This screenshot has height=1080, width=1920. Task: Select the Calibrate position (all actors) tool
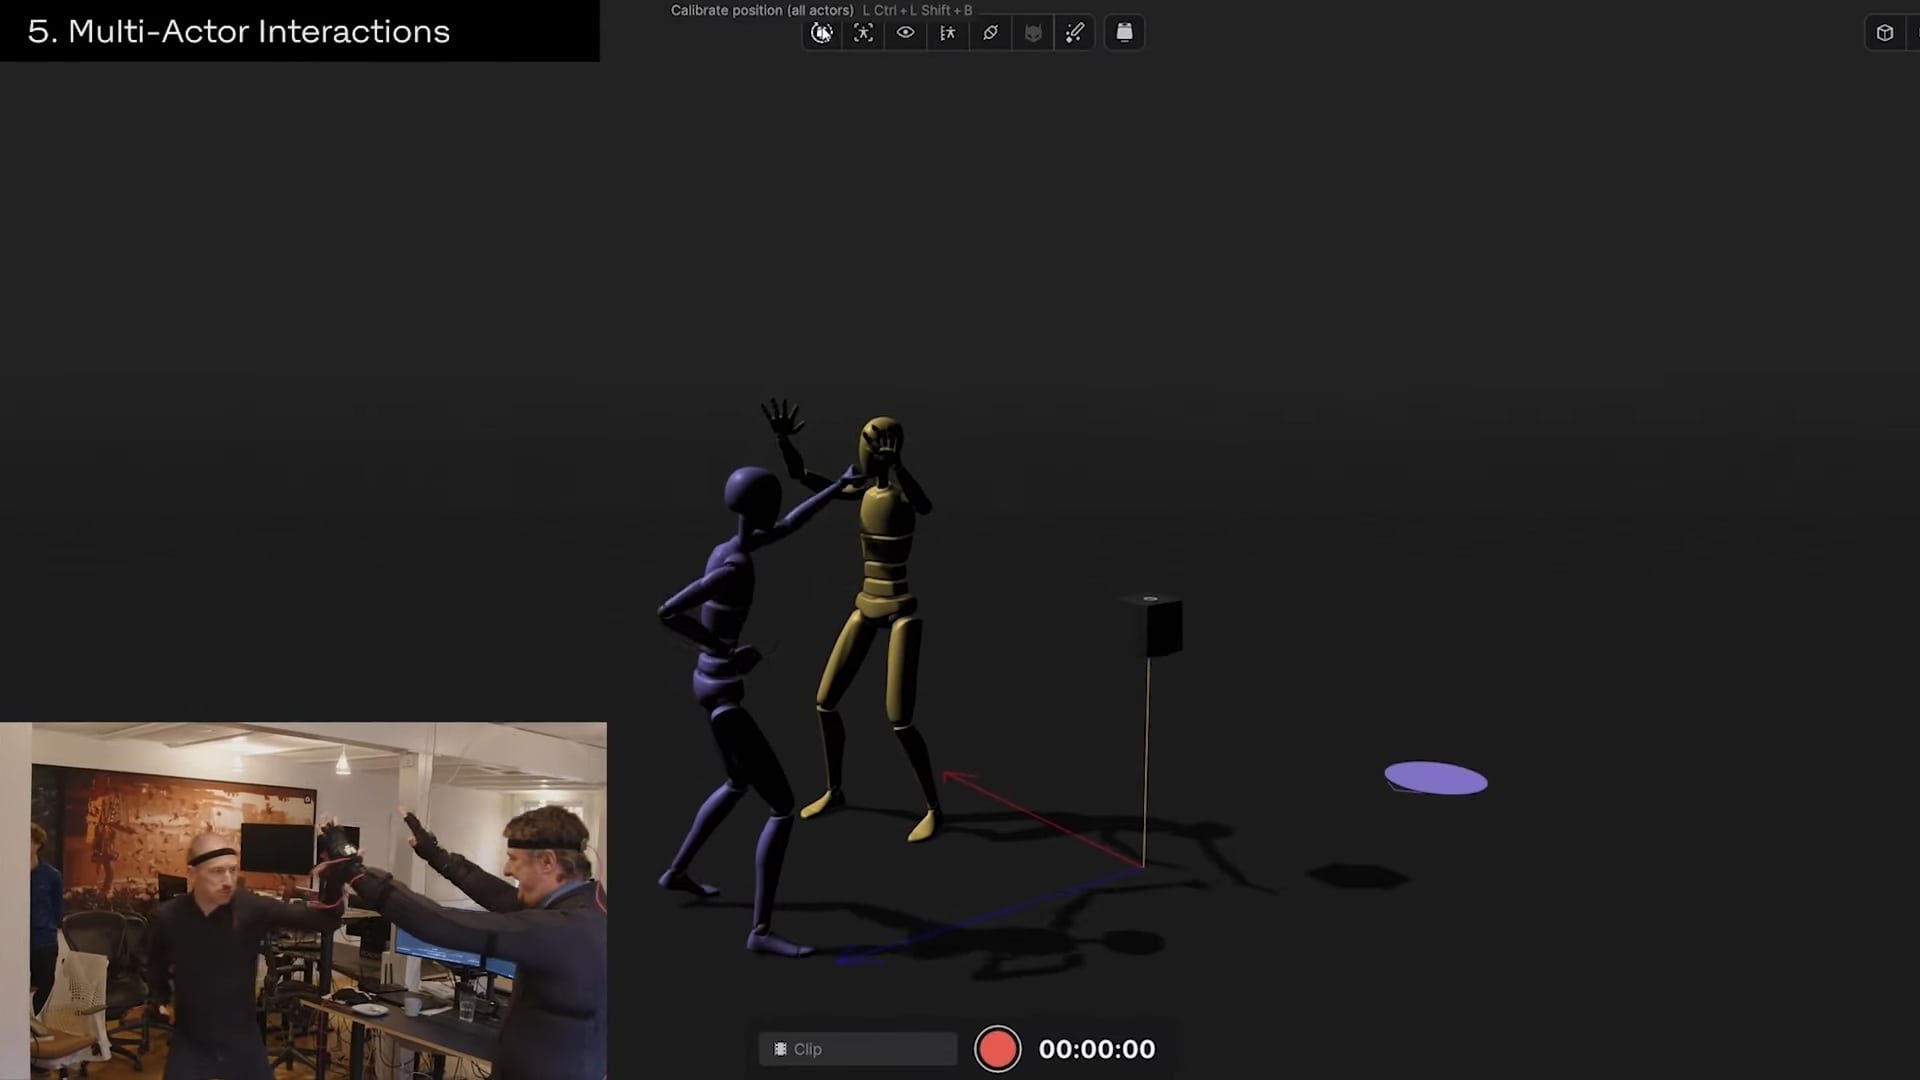pos(822,32)
